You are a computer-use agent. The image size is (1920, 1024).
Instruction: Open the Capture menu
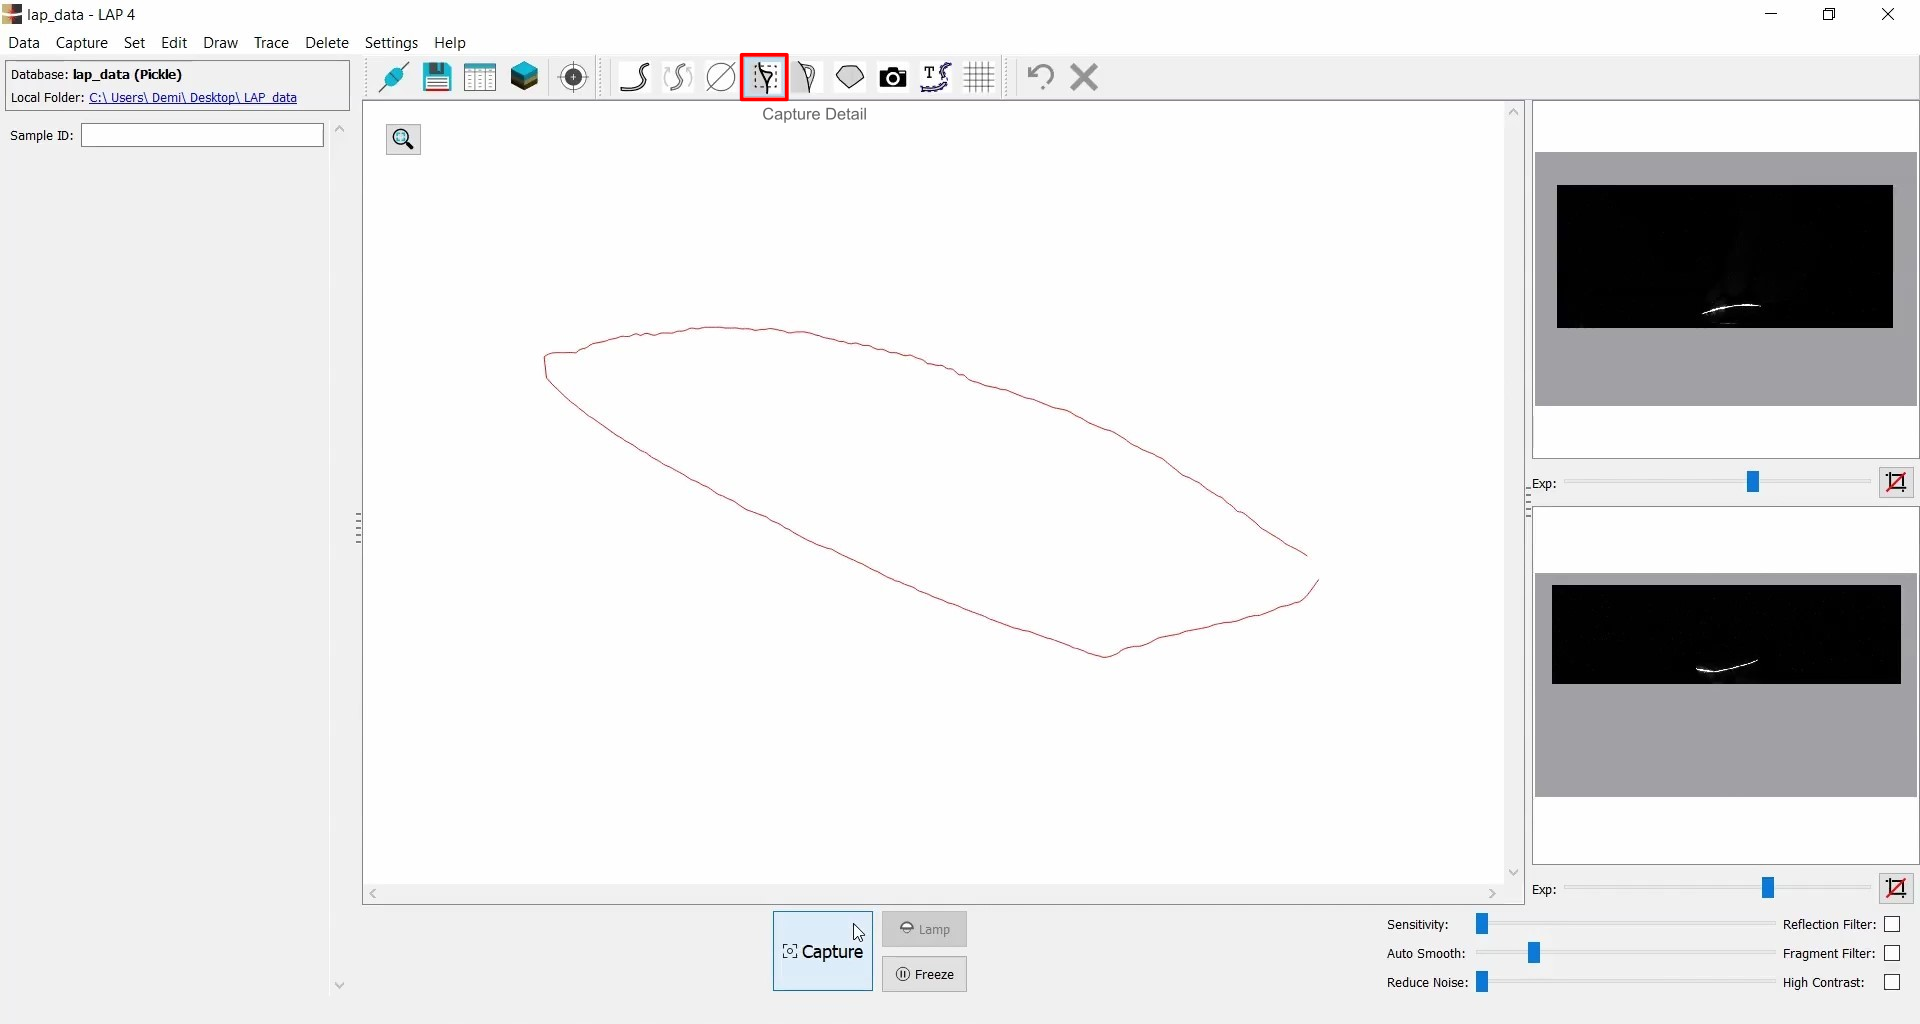pos(82,43)
